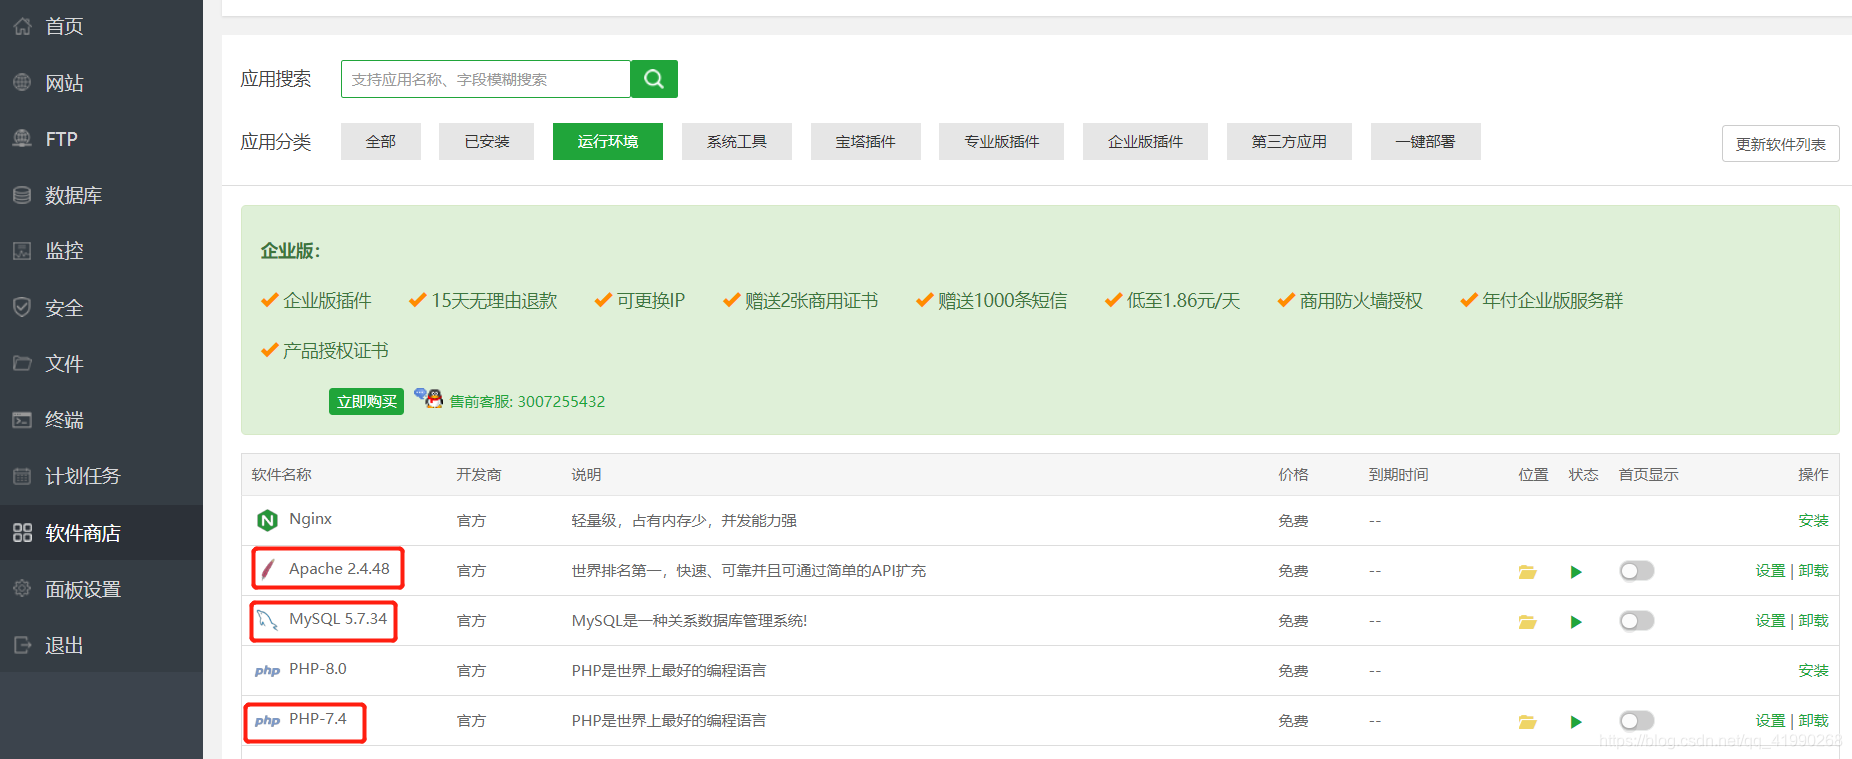1852x759 pixels.
Task: Click the grid icon beside 软件商店
Action: coord(22,533)
